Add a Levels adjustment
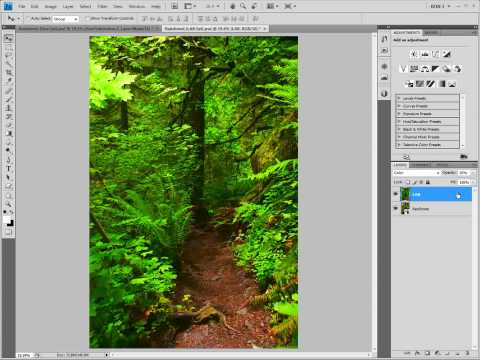 [x=425, y=54]
